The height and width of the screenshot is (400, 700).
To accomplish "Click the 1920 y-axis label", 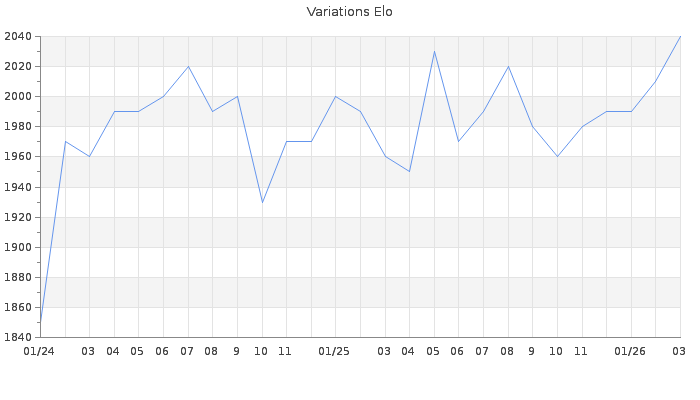I will (18, 217).
